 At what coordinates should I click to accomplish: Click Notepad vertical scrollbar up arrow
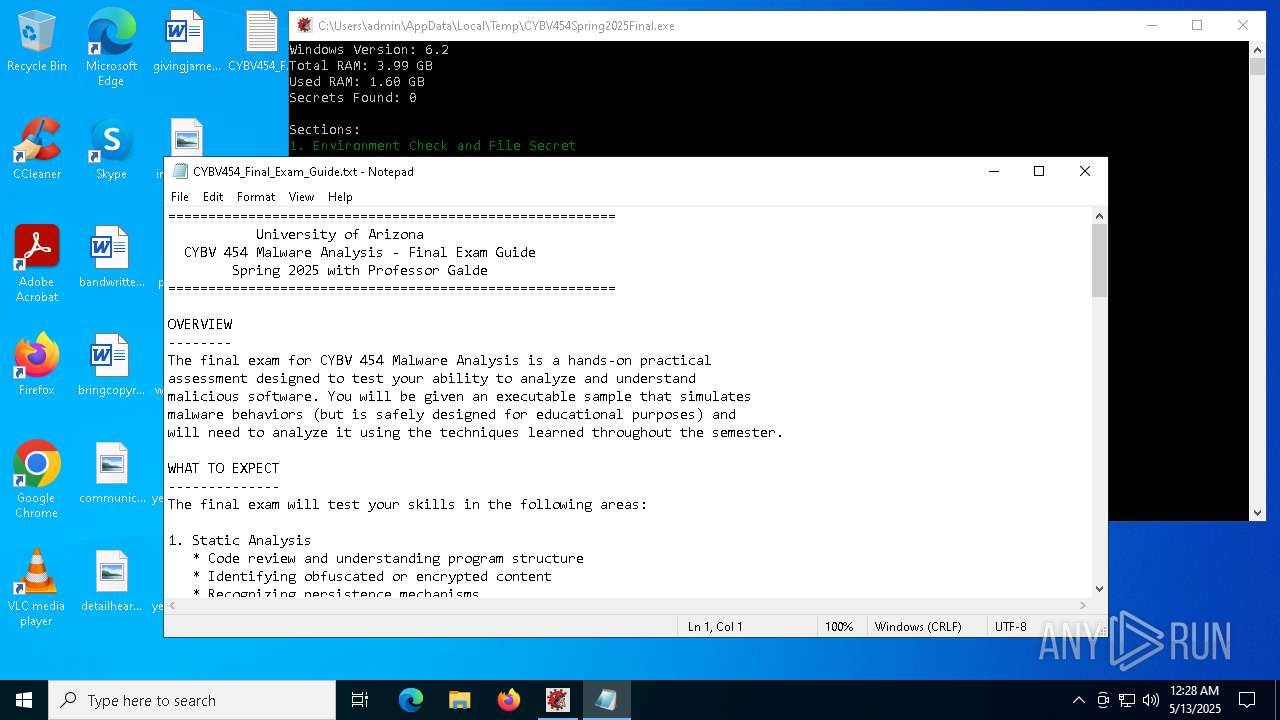[x=1099, y=216]
